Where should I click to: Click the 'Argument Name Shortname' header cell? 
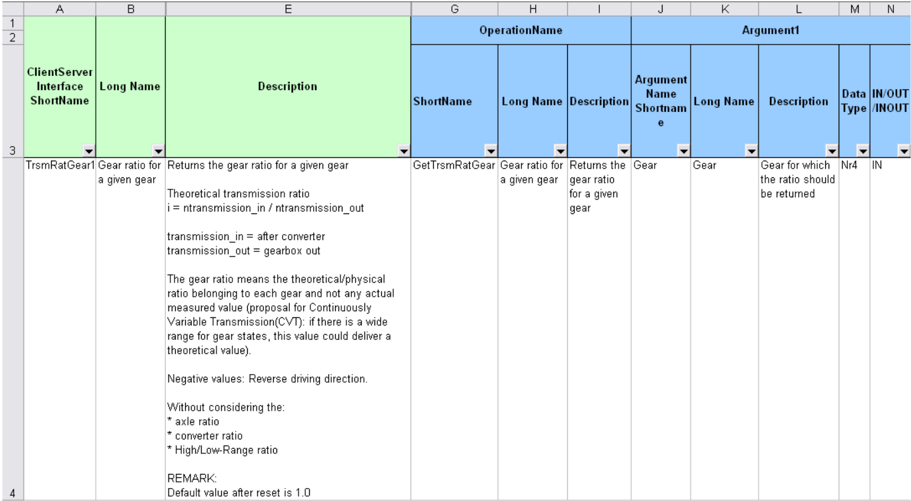point(661,101)
